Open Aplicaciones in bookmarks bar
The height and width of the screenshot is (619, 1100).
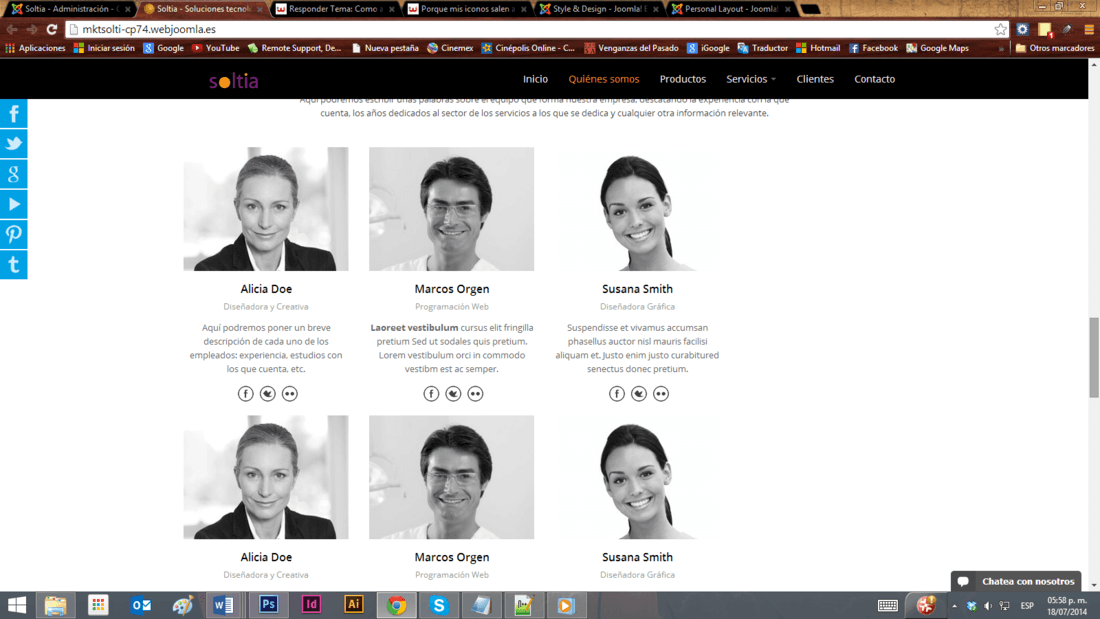tap(35, 48)
